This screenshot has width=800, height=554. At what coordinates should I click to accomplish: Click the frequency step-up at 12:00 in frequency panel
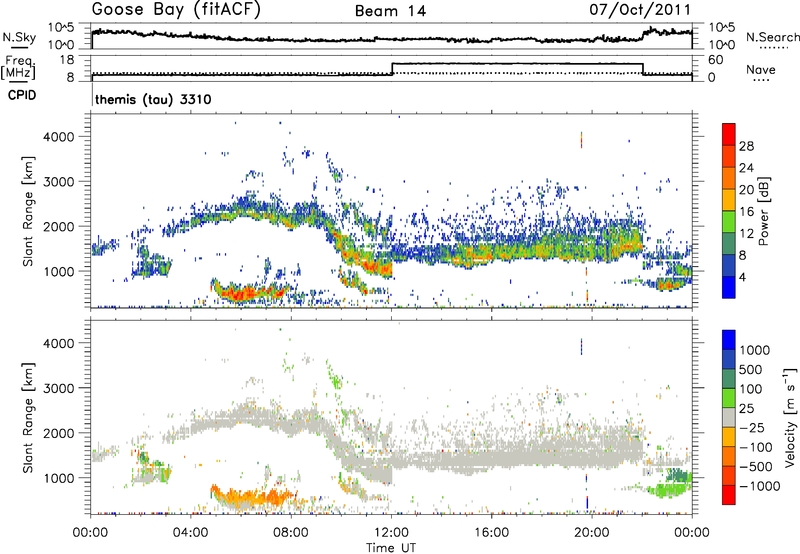[392, 69]
